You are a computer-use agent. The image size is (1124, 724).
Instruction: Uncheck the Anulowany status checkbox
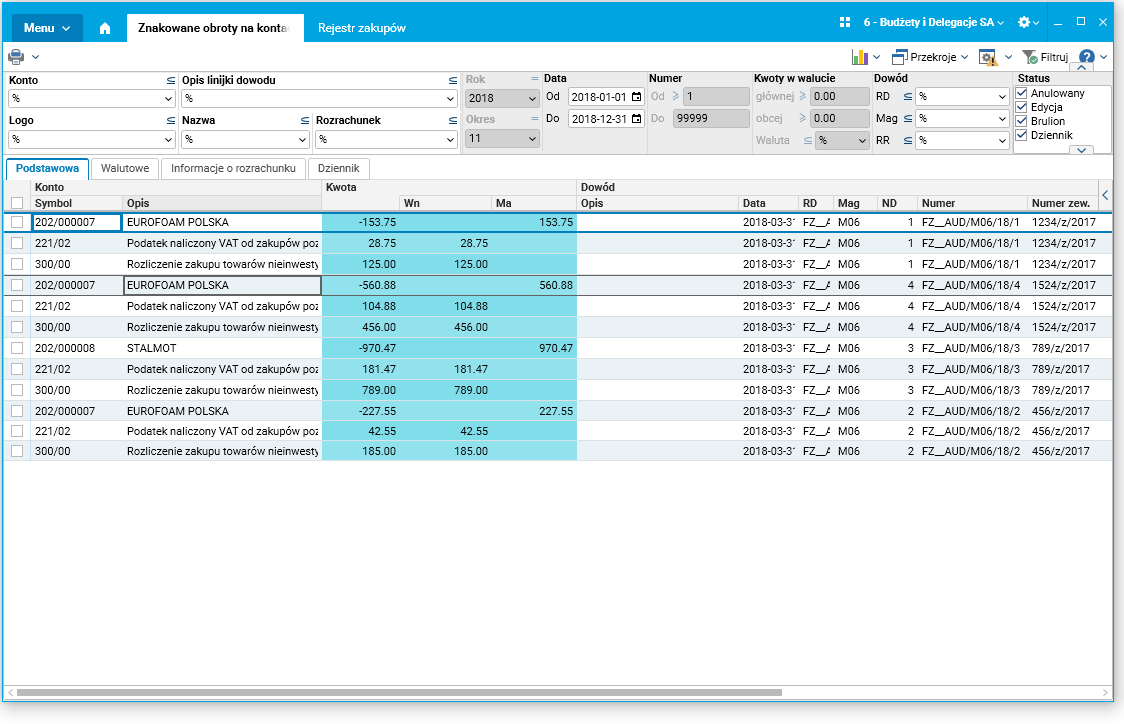[x=1021, y=93]
